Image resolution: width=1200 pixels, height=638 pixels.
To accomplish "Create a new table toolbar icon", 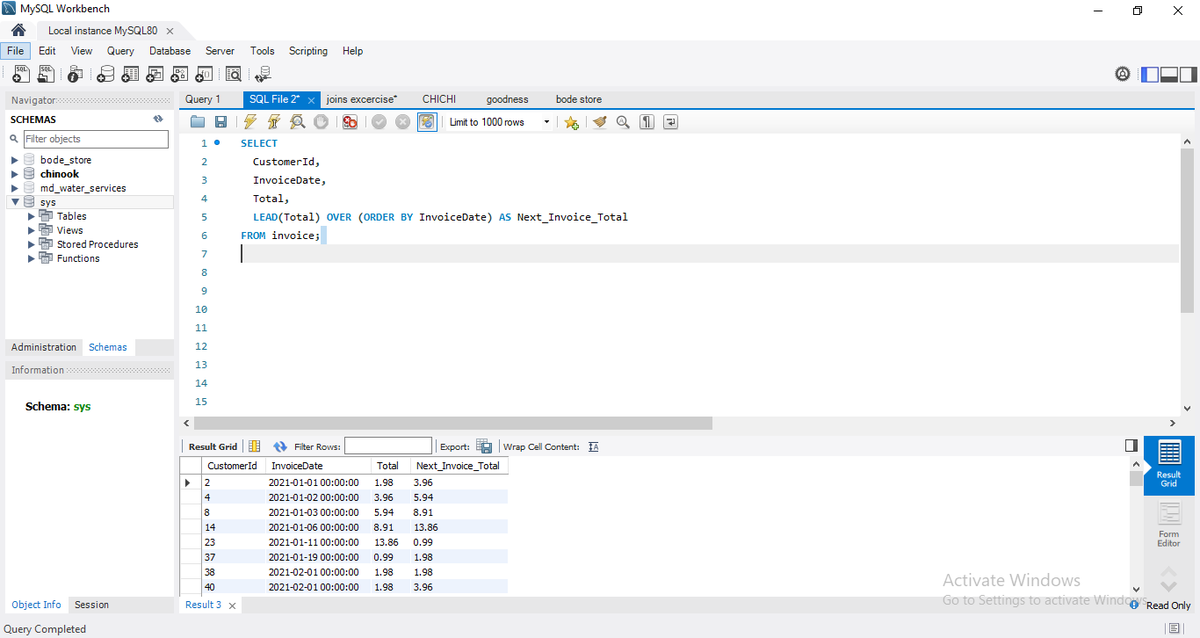I will click(130, 73).
